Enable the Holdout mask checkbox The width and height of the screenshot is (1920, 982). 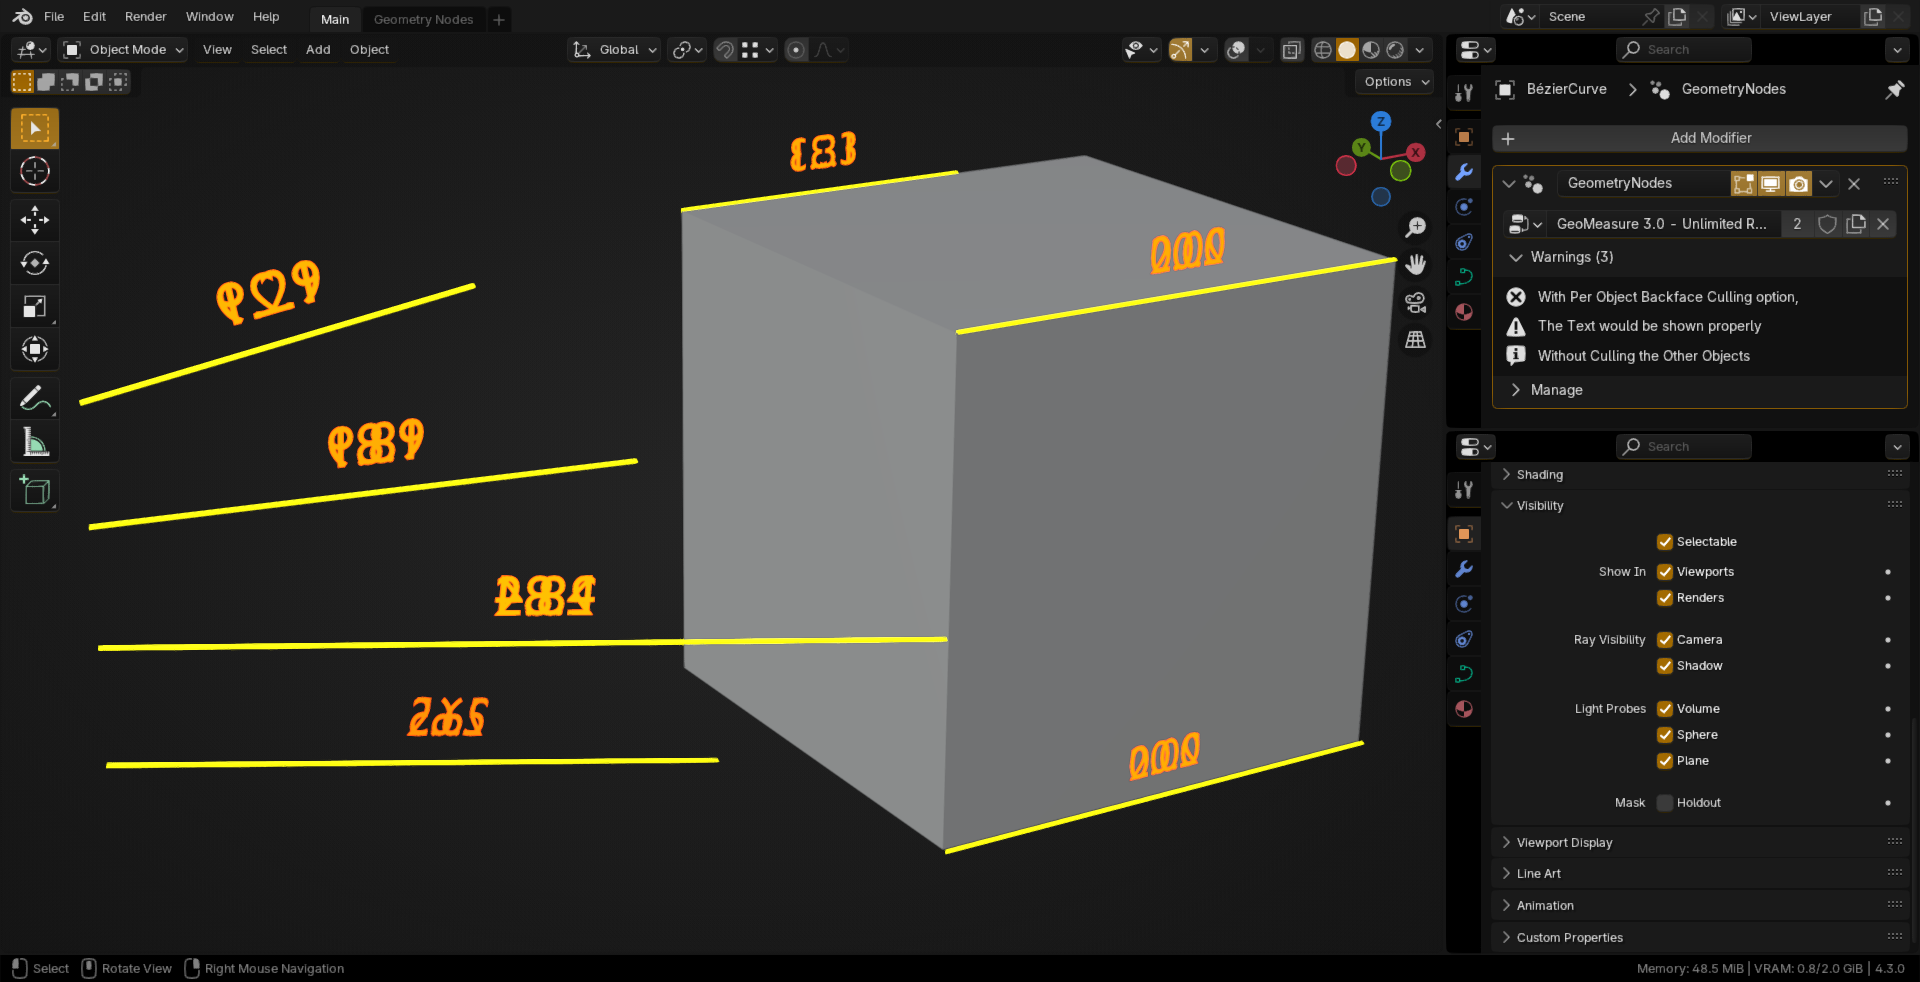1665,803
